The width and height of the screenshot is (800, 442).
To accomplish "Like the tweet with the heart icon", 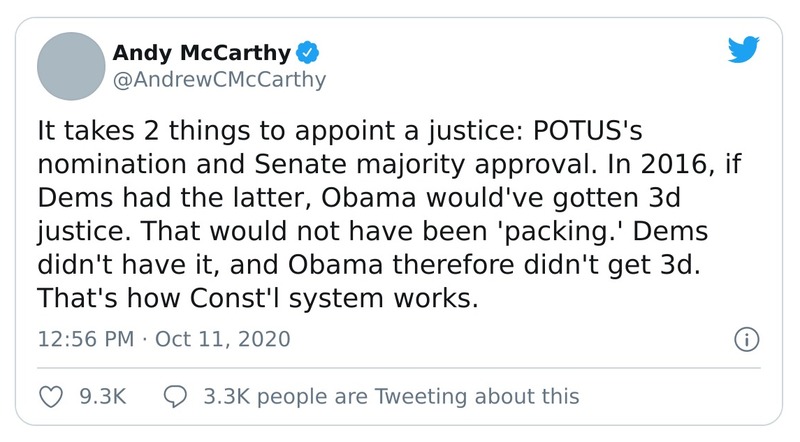I will [49, 396].
